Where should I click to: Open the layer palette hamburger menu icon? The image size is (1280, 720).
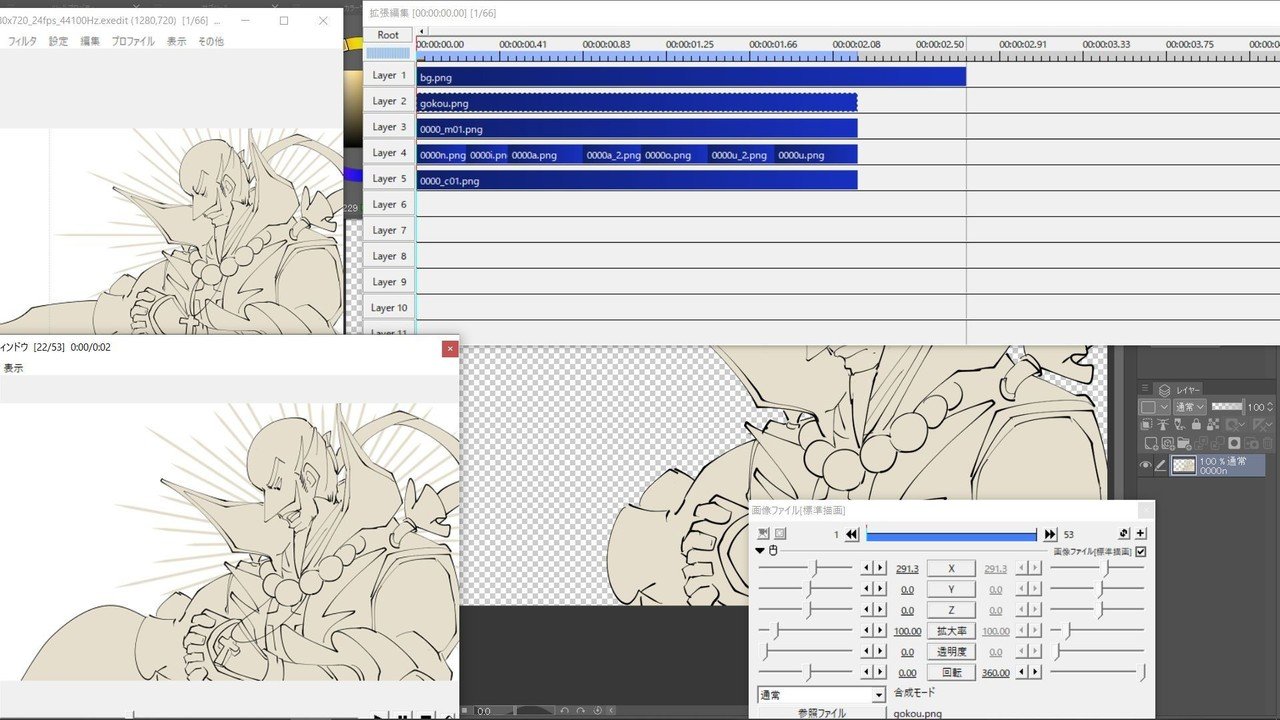click(1145, 388)
